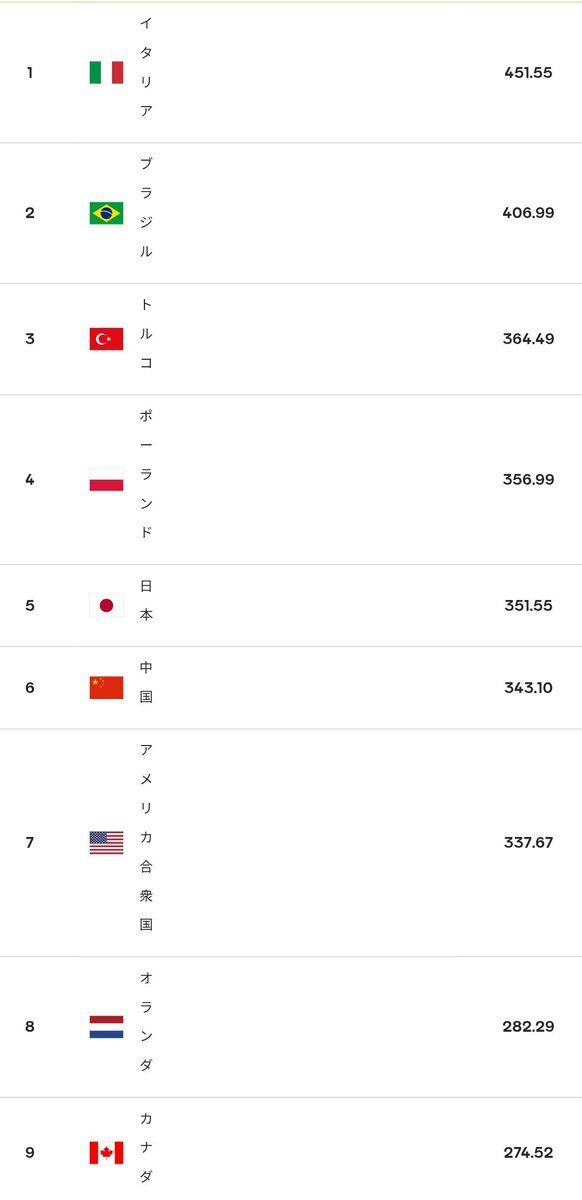
Task: Select the 282.29 points value
Action: point(528,1027)
